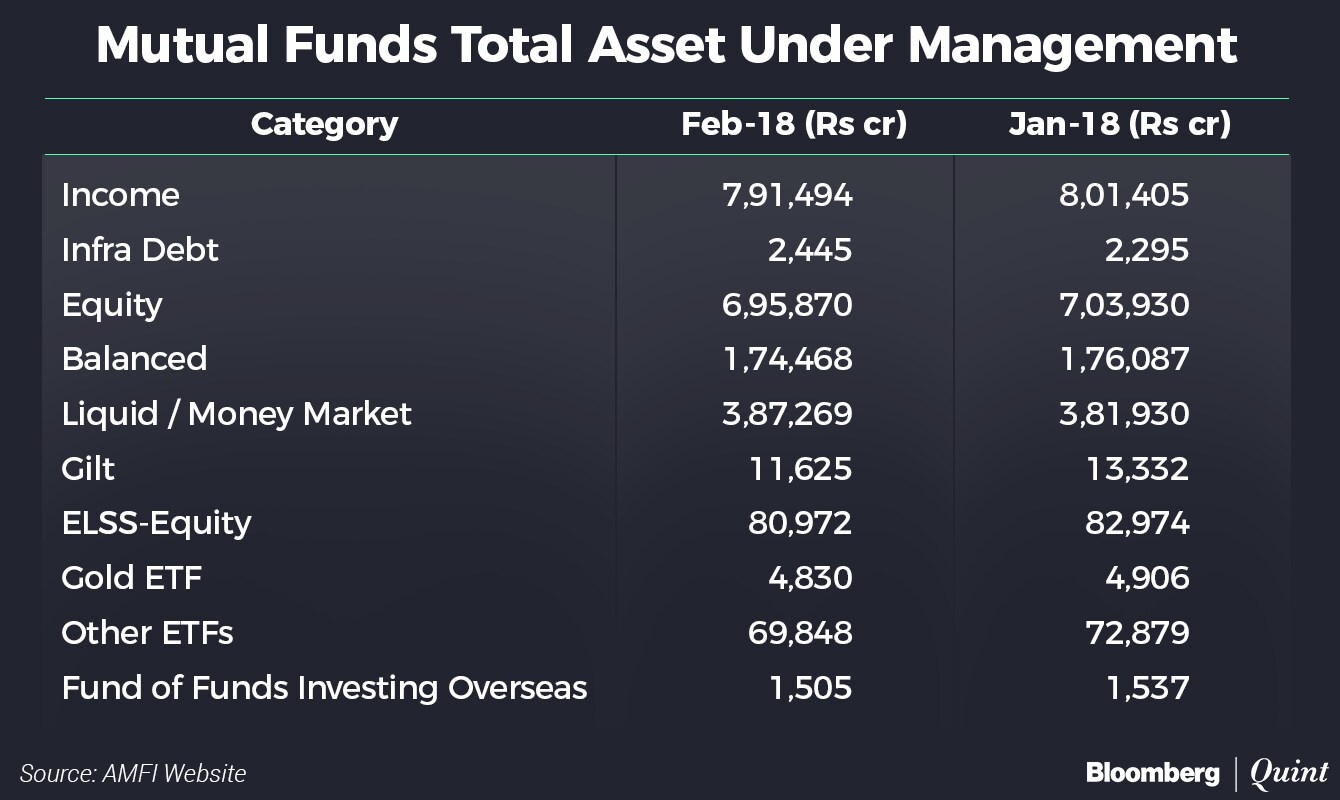Click the Balanced category label
The image size is (1340, 800).
(134, 358)
